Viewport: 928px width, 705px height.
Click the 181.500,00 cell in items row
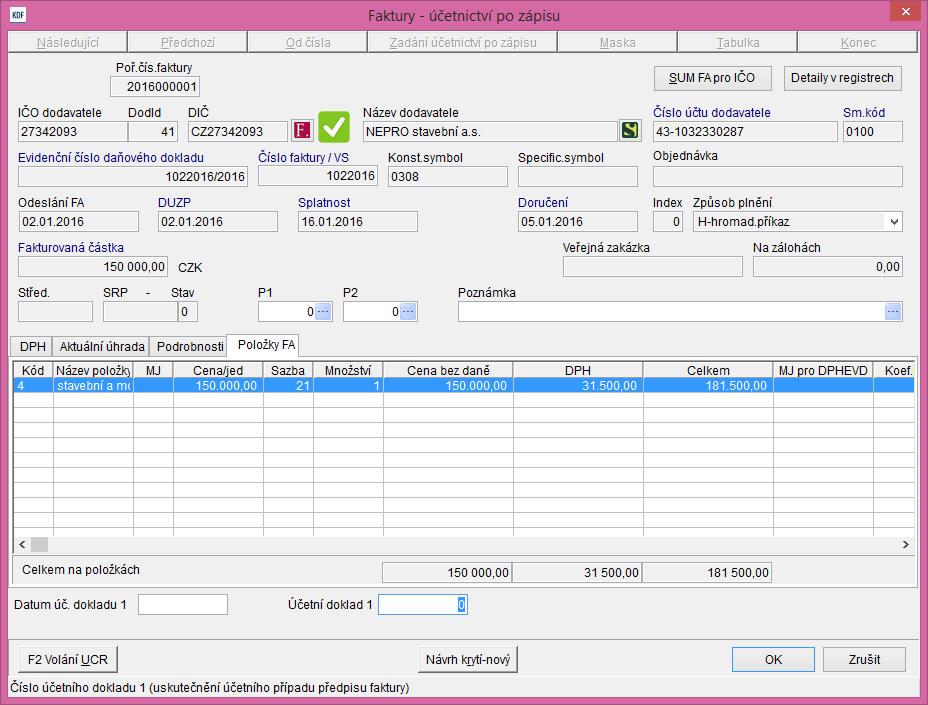pos(708,385)
